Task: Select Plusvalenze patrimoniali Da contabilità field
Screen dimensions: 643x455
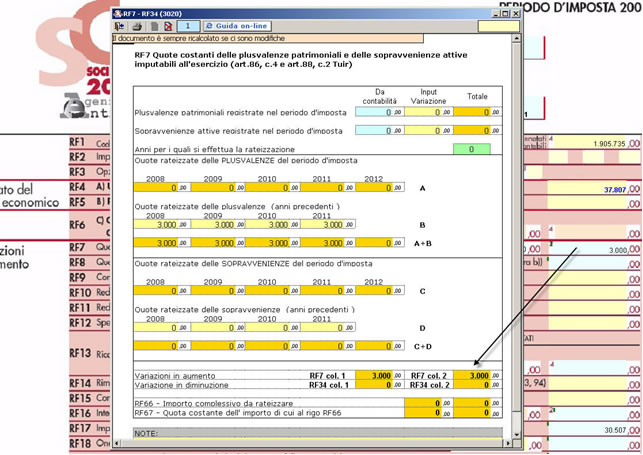Action: coord(379,112)
